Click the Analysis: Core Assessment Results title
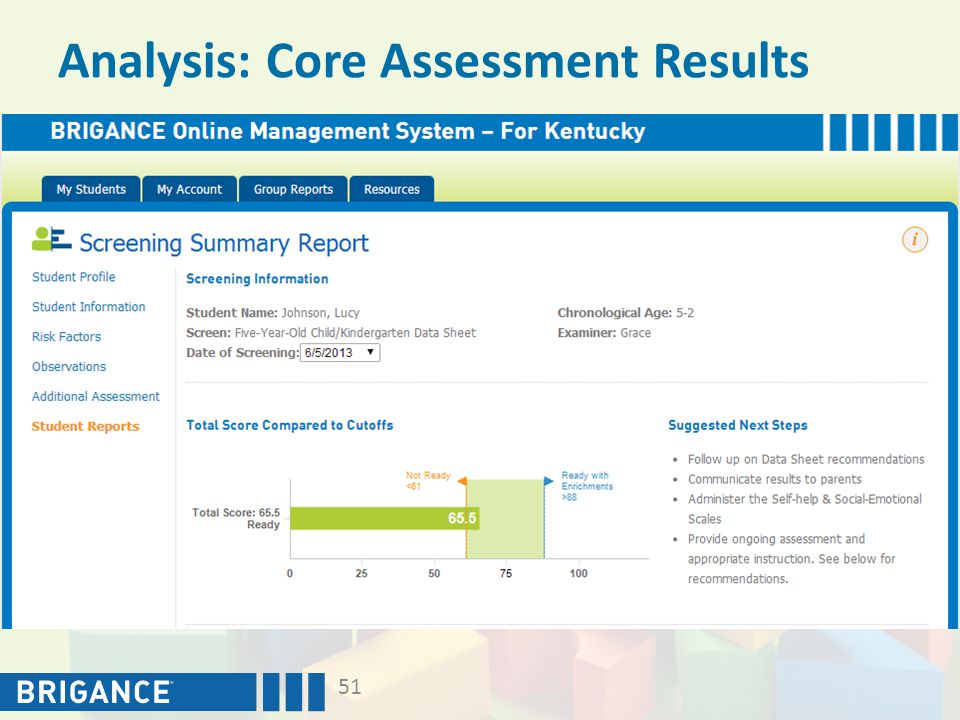The width and height of the screenshot is (960, 720). (x=433, y=61)
